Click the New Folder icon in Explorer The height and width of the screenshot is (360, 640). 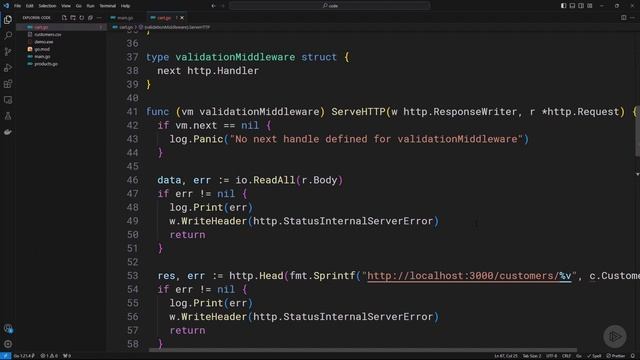(73, 18)
